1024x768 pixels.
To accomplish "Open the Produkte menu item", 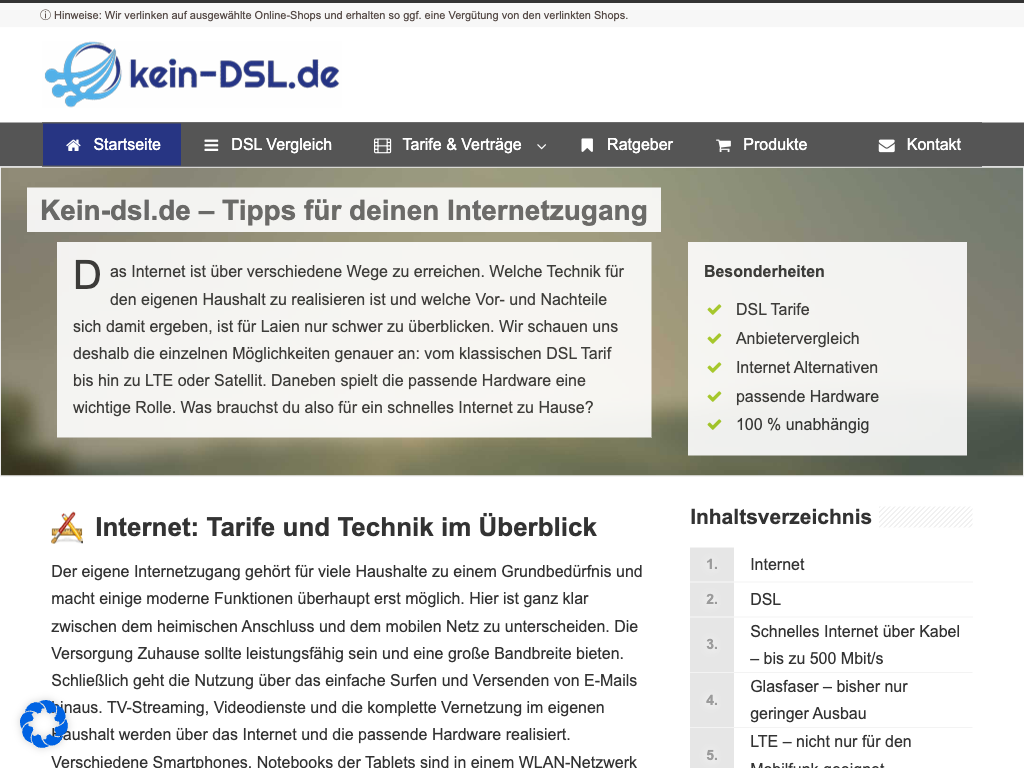I will (x=774, y=145).
